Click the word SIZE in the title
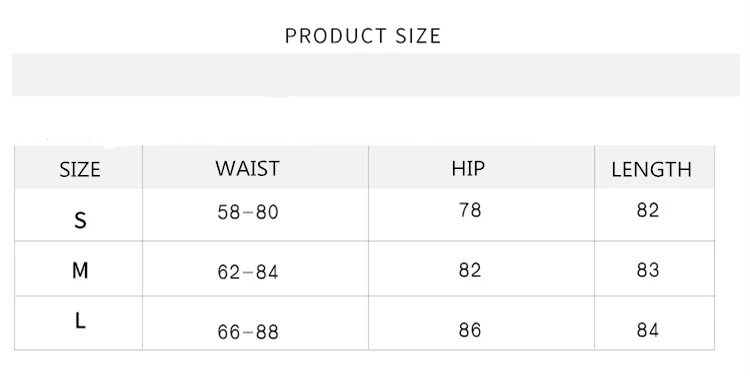Screen dimensions: 750x377 pyautogui.click(x=418, y=36)
